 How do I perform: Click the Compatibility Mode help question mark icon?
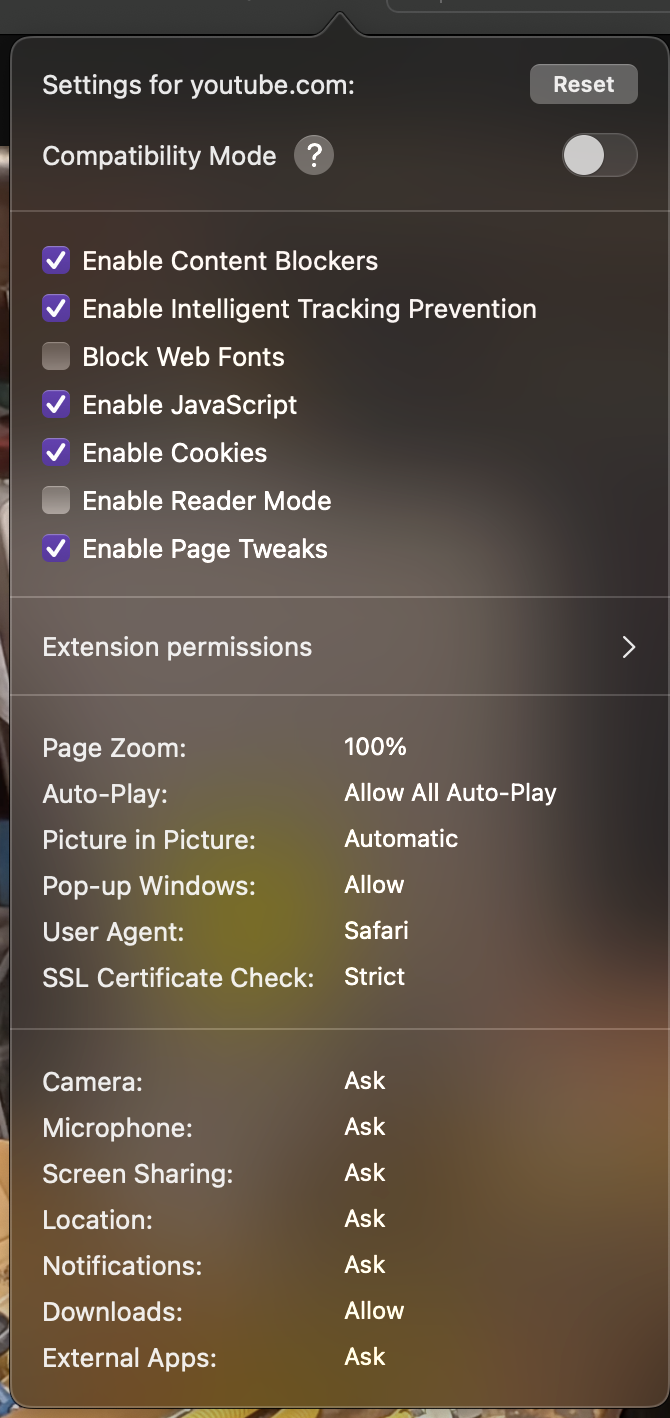[314, 156]
